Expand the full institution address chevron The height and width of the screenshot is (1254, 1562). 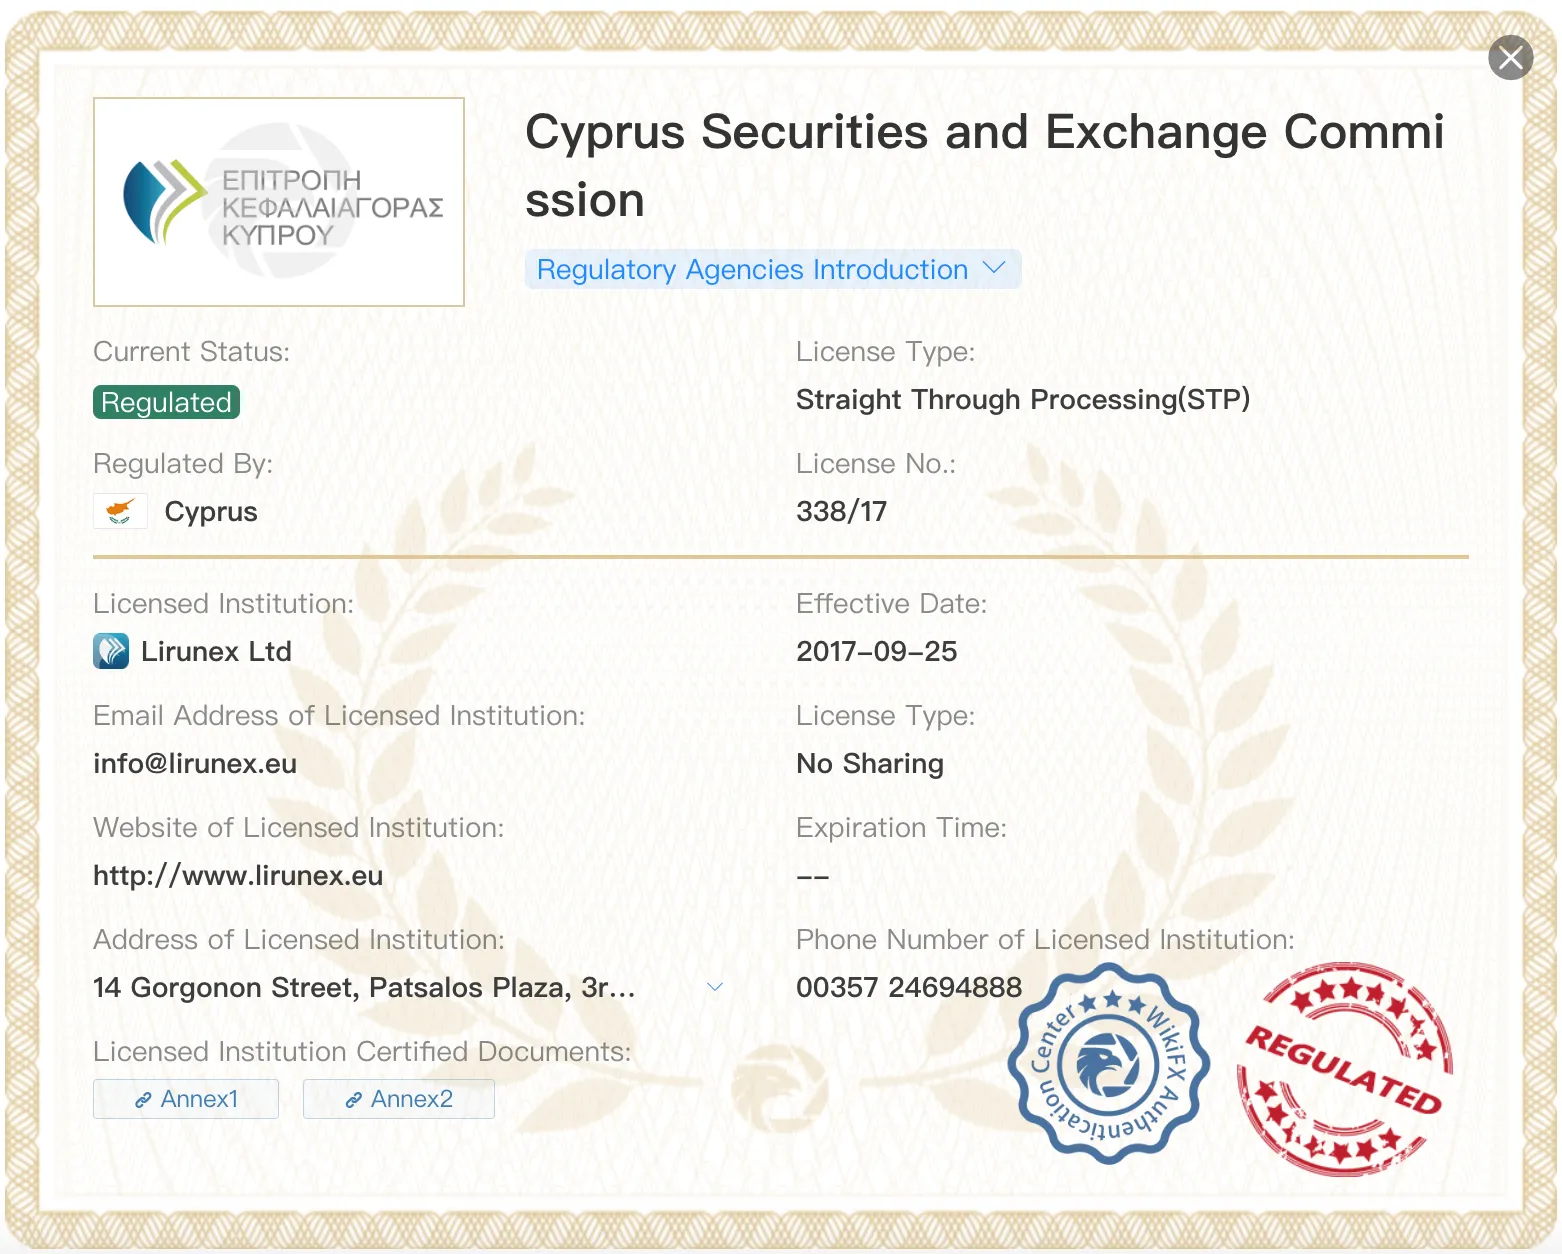click(x=715, y=987)
